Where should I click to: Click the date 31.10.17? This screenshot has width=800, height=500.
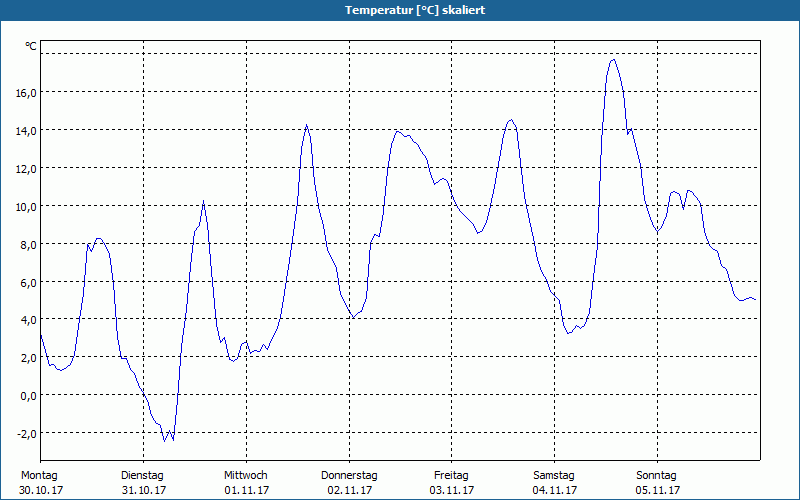point(144,490)
